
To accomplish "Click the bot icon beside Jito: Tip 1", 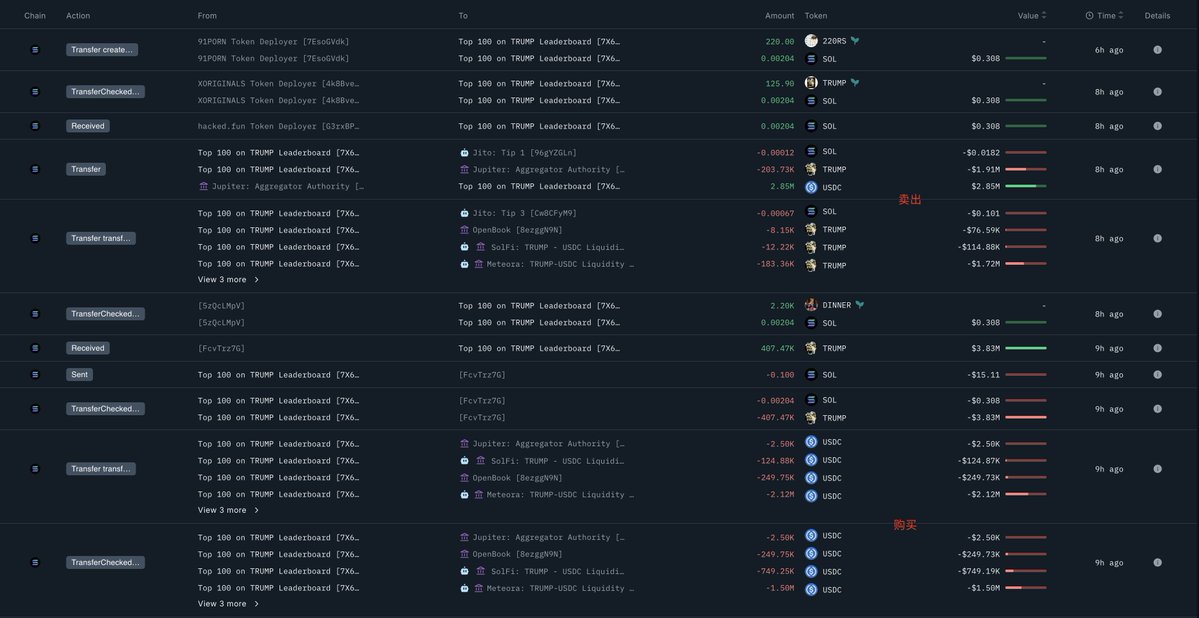I will click(464, 153).
